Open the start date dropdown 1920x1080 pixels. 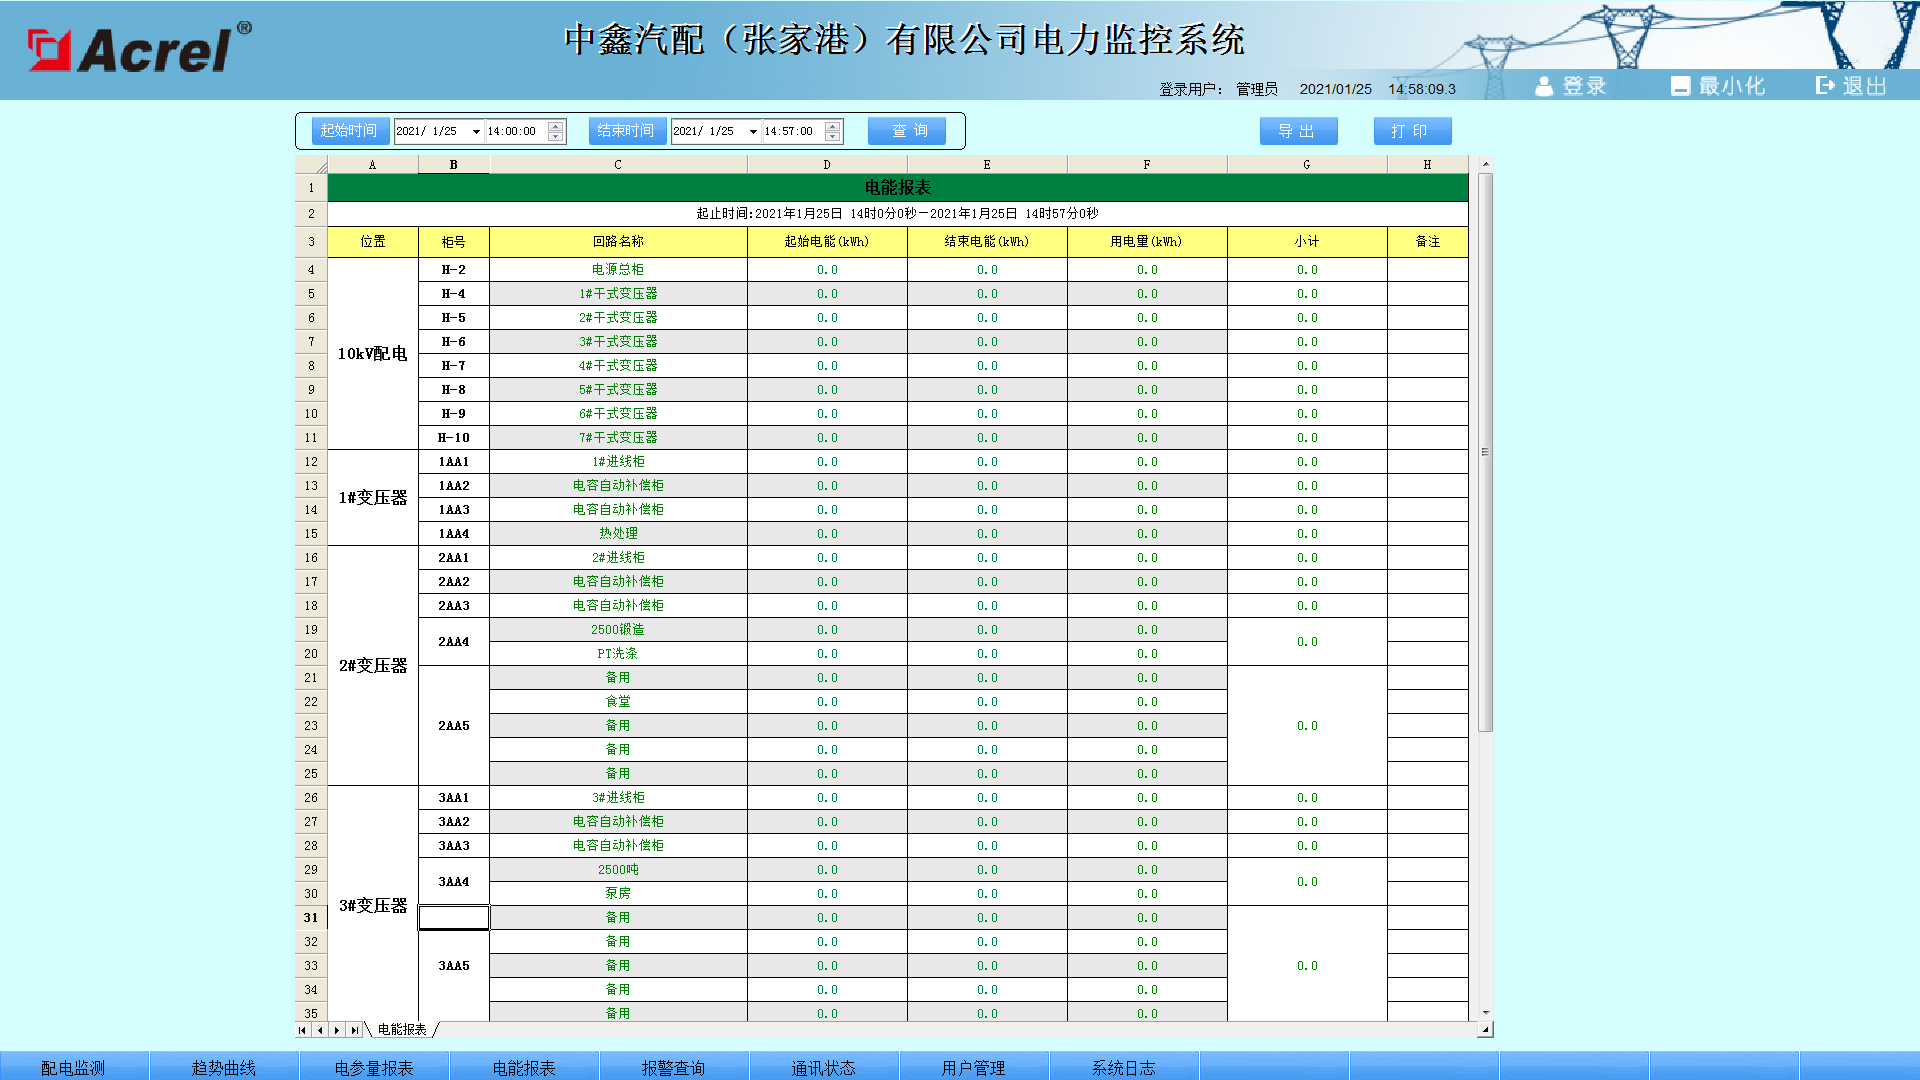pos(476,131)
